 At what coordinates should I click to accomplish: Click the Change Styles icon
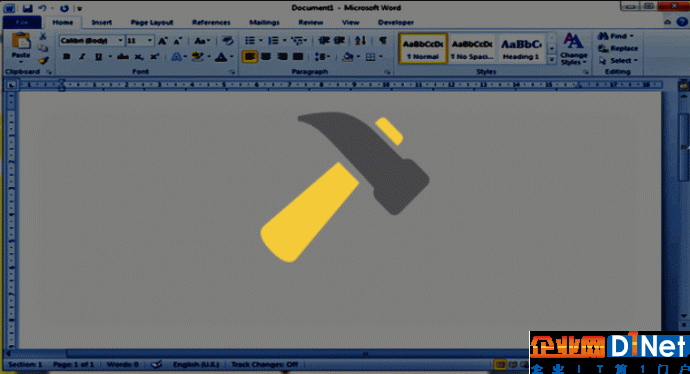point(573,49)
